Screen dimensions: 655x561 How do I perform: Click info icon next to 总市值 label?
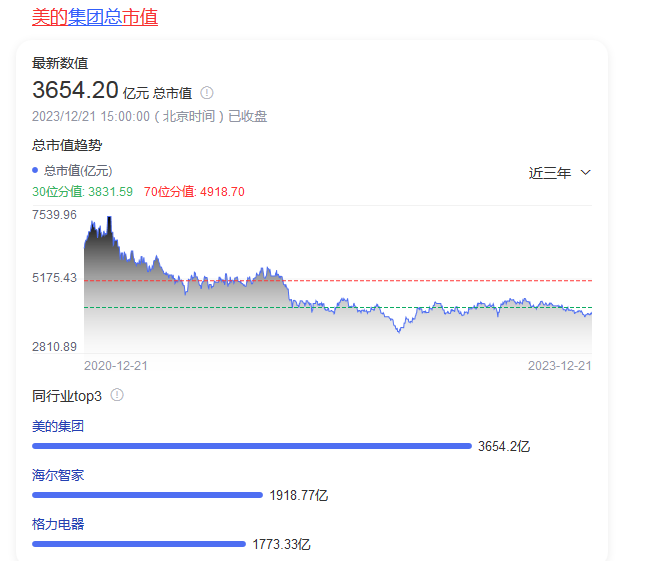[207, 93]
